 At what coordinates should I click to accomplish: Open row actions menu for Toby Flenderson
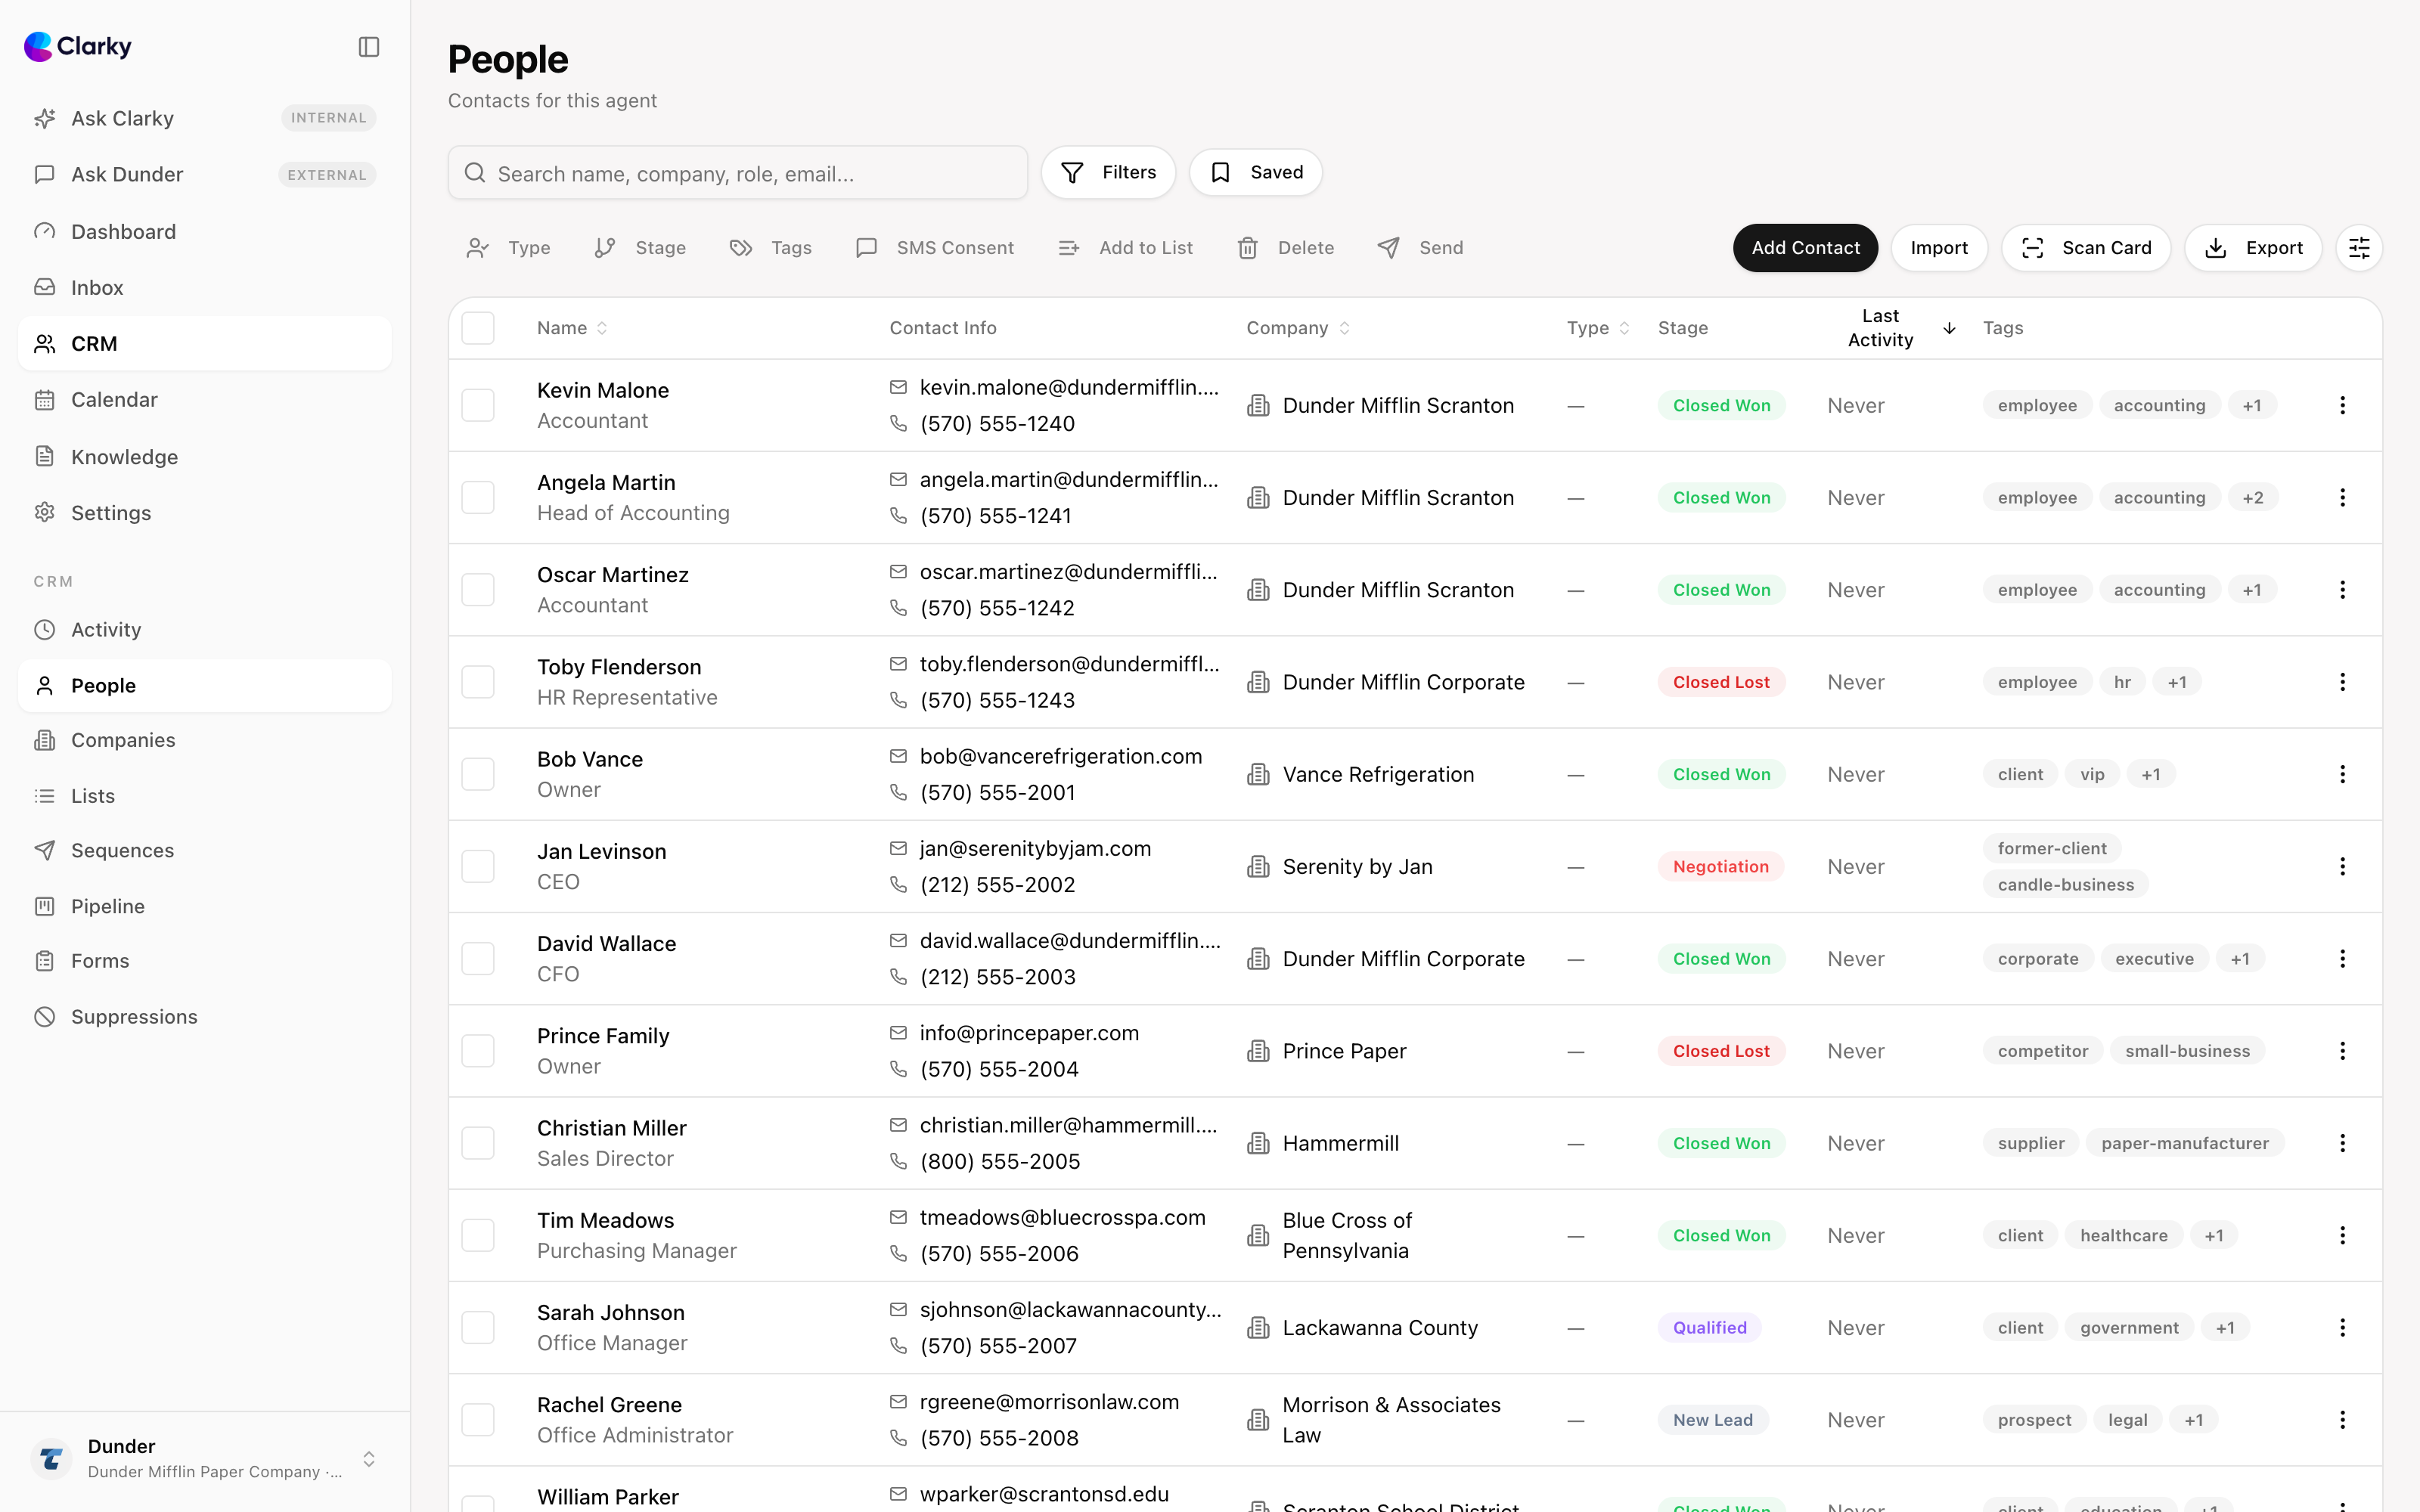[2342, 682]
